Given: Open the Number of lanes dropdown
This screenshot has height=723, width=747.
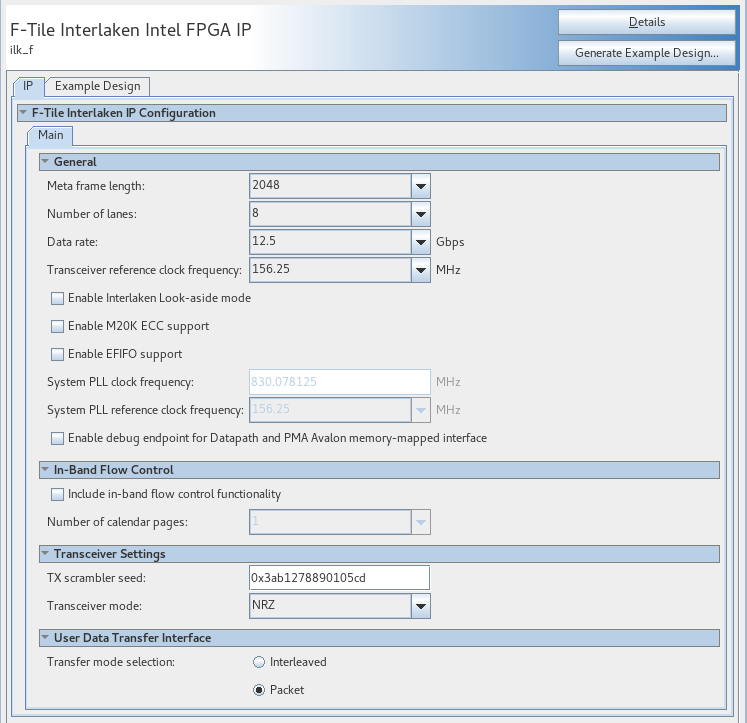Looking at the screenshot, I should click(421, 214).
